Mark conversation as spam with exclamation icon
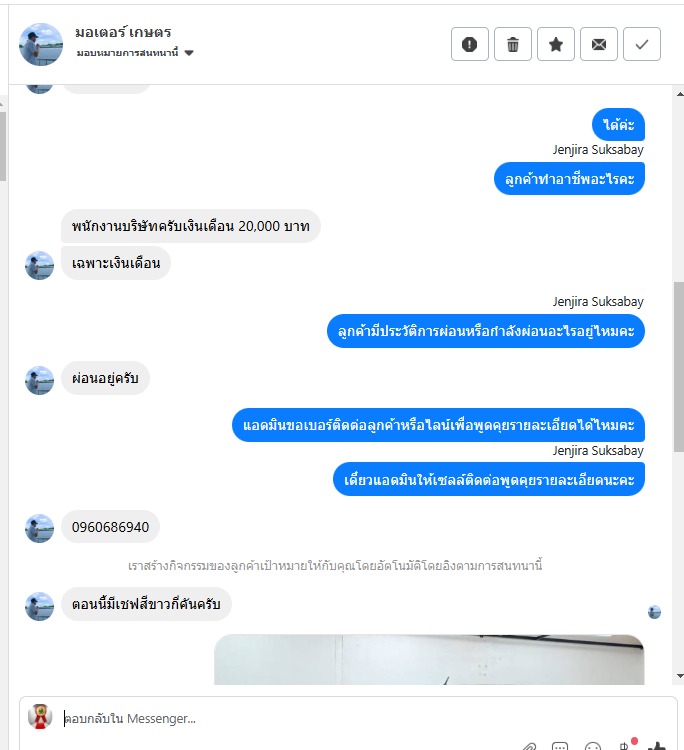 coord(469,44)
